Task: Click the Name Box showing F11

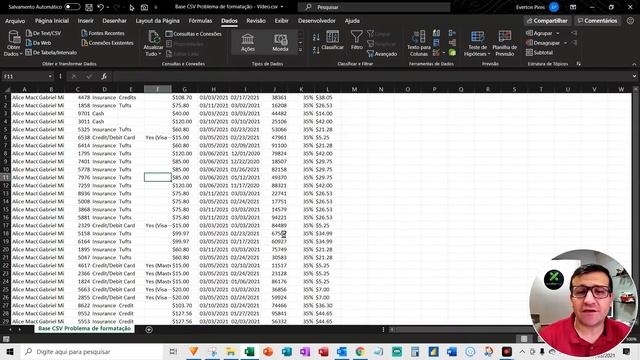Action: click(24, 76)
